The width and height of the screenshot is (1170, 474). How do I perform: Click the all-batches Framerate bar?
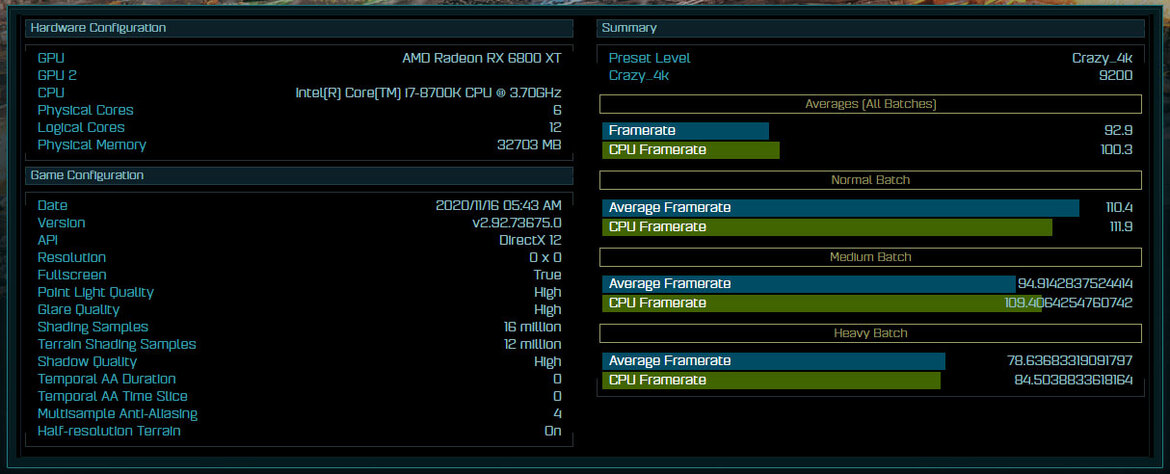[686, 131]
